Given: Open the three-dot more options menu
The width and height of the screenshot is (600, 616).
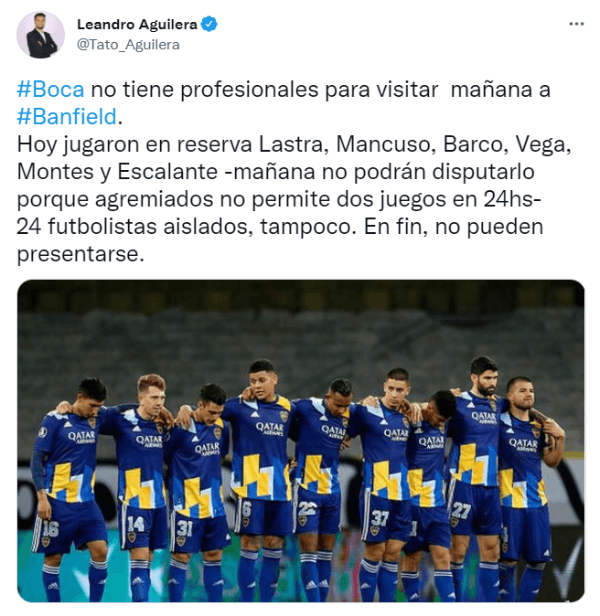Looking at the screenshot, I should [x=576, y=24].
